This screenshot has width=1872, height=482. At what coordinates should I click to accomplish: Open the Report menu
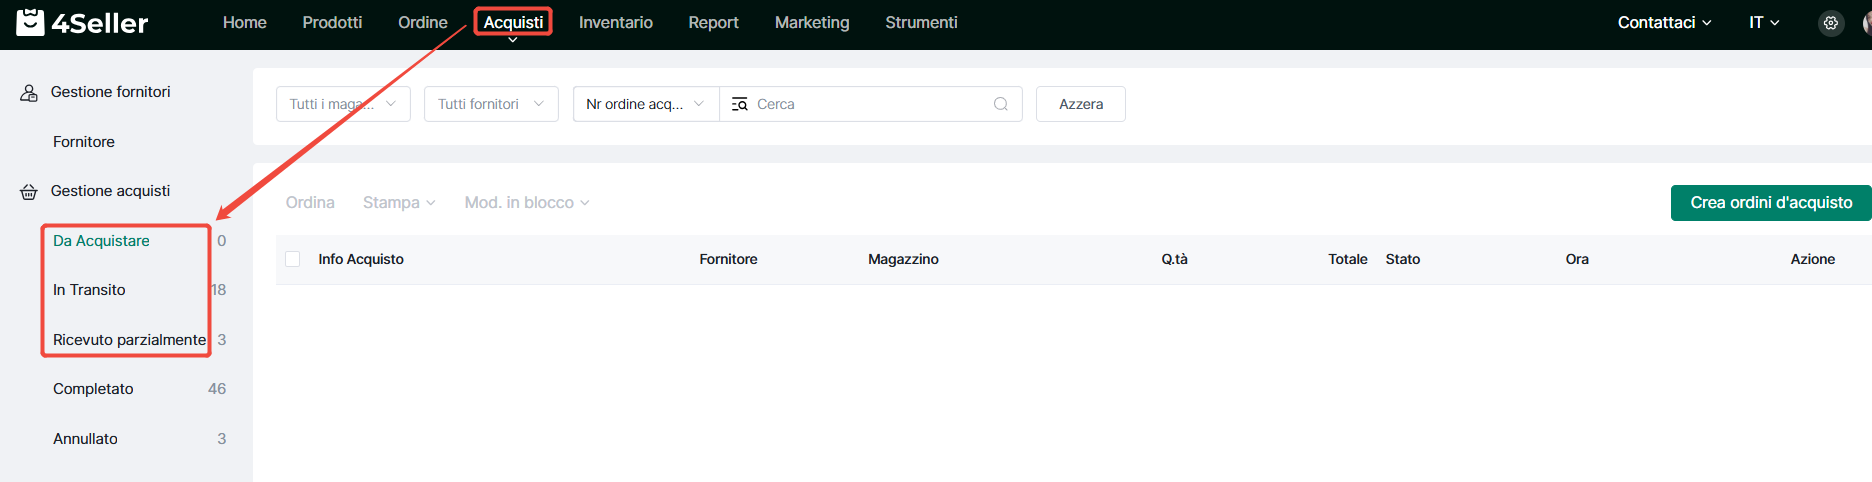[713, 22]
